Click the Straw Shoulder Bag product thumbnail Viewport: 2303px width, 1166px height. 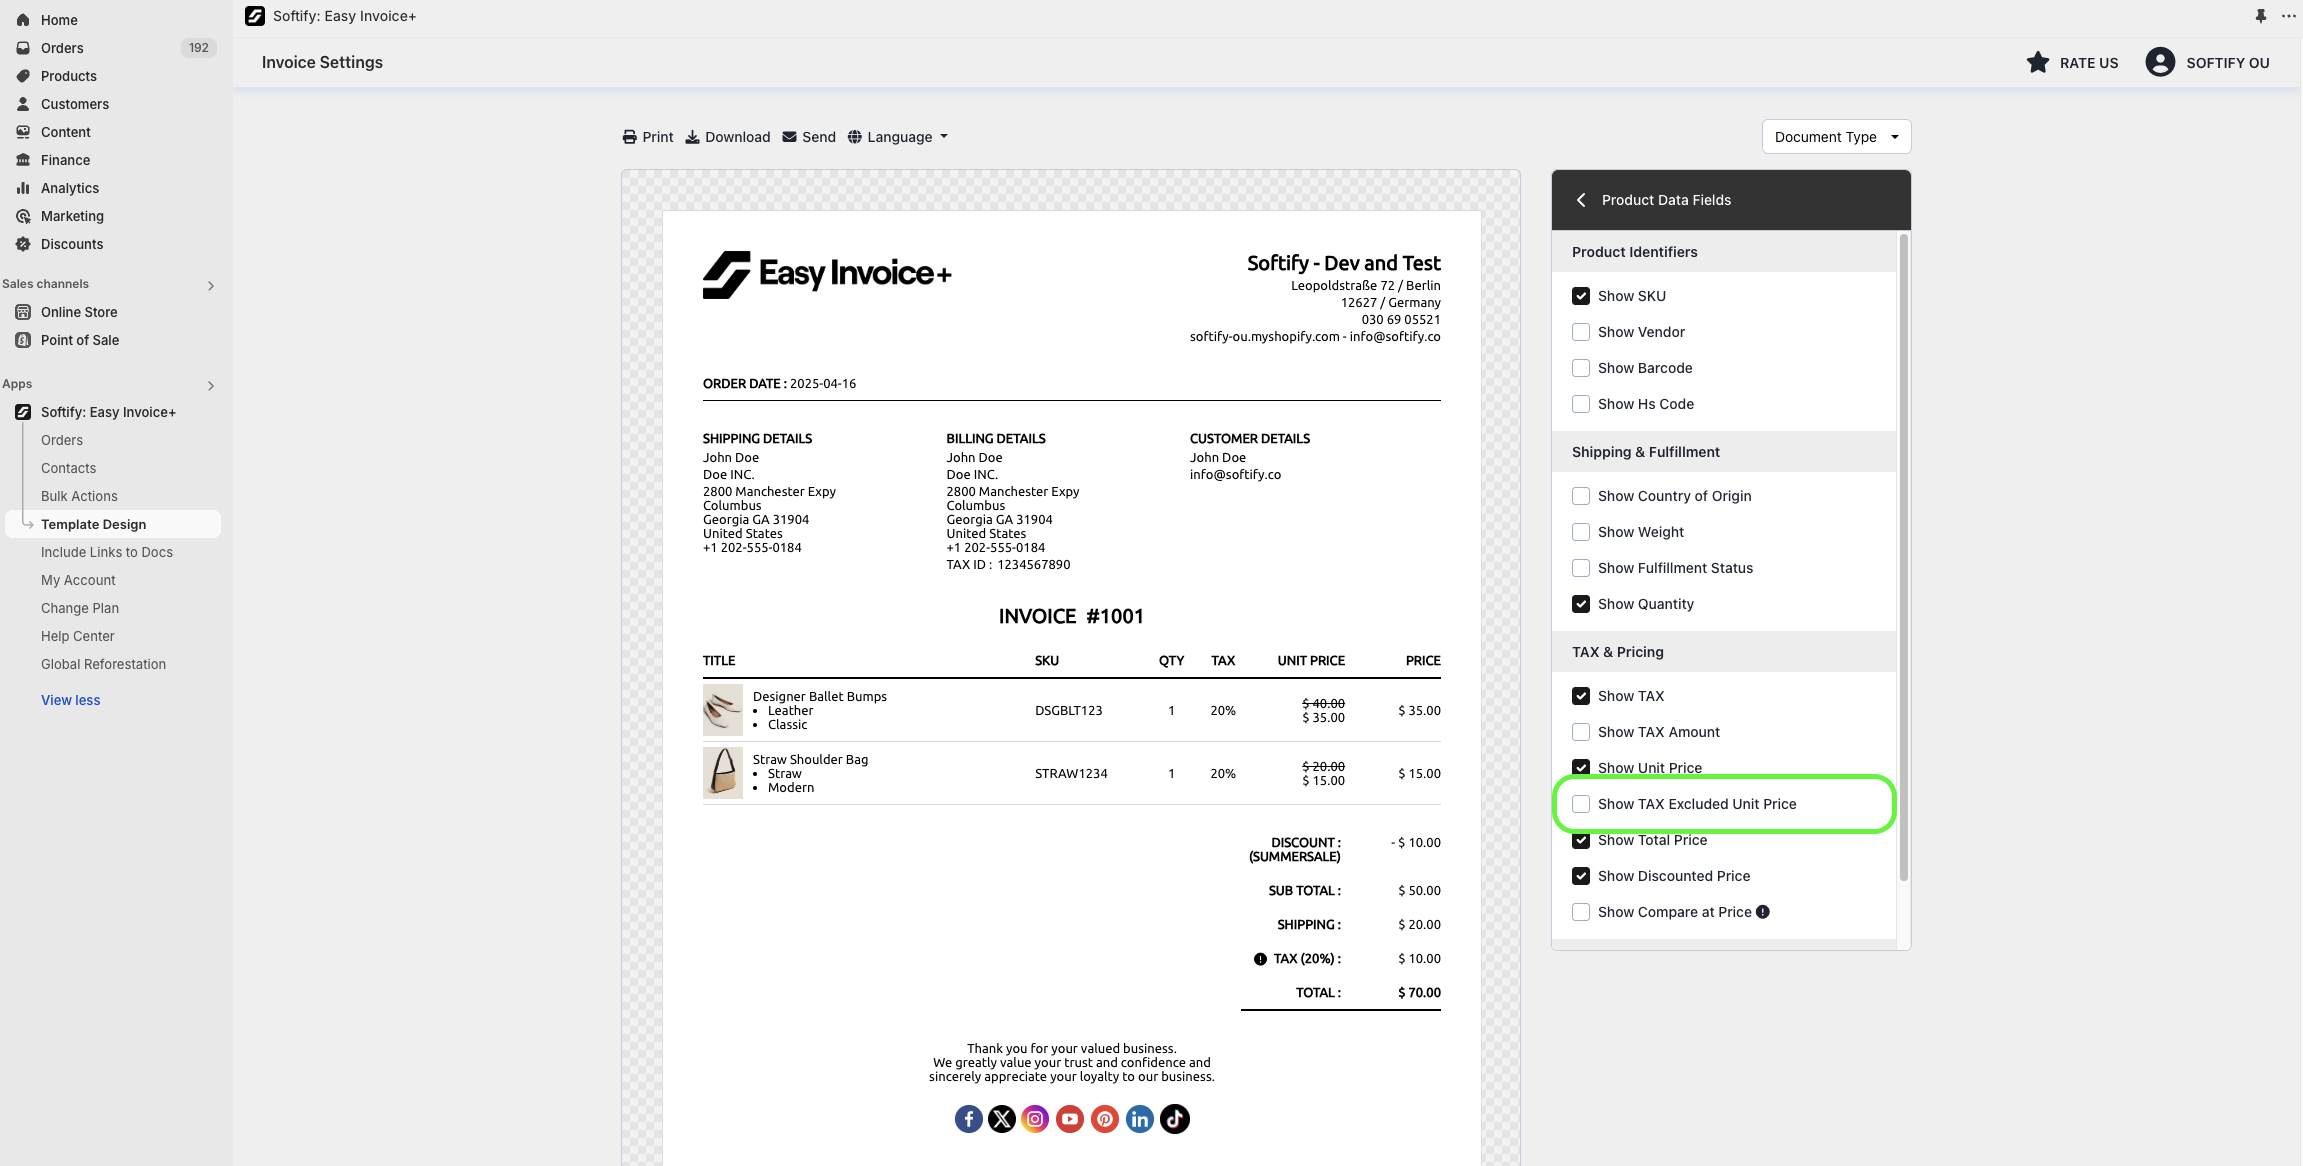pyautogui.click(x=722, y=773)
